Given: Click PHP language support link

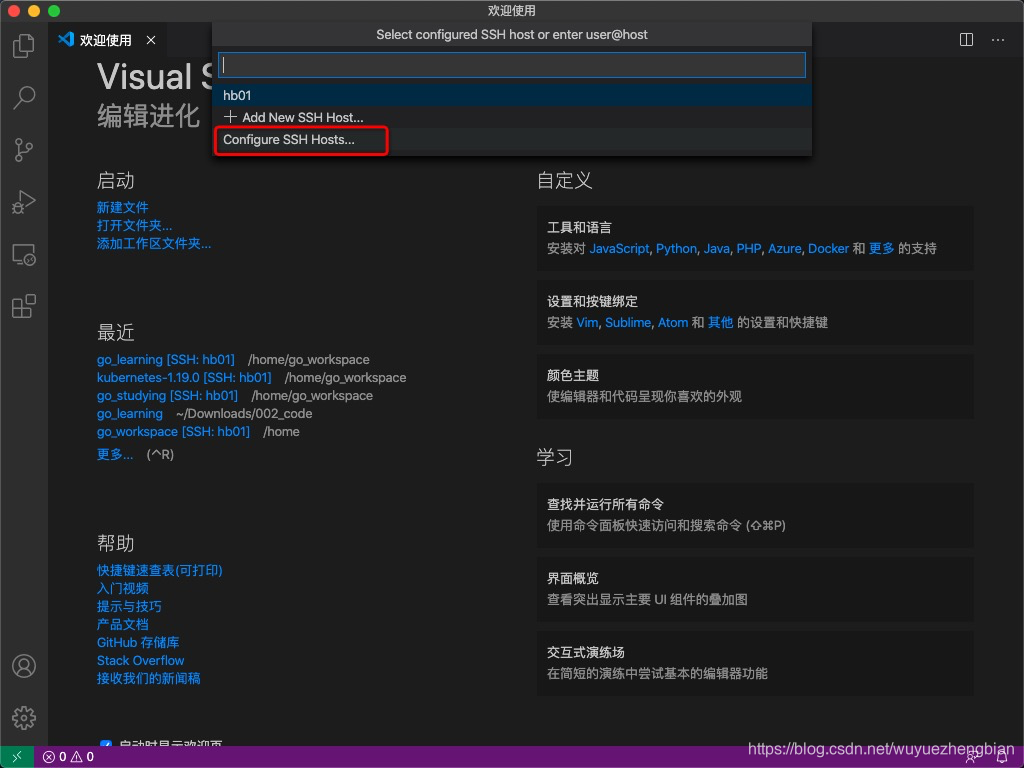Looking at the screenshot, I should point(749,249).
